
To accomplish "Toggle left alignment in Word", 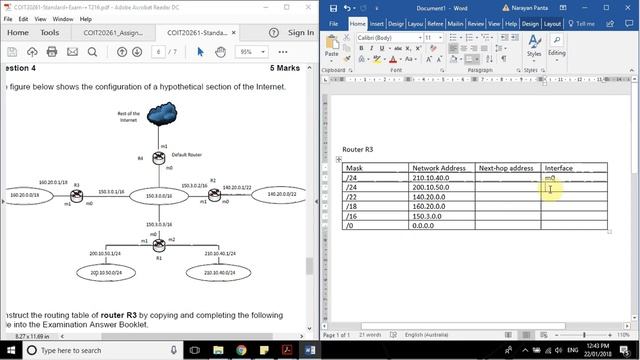I will tap(453, 48).
